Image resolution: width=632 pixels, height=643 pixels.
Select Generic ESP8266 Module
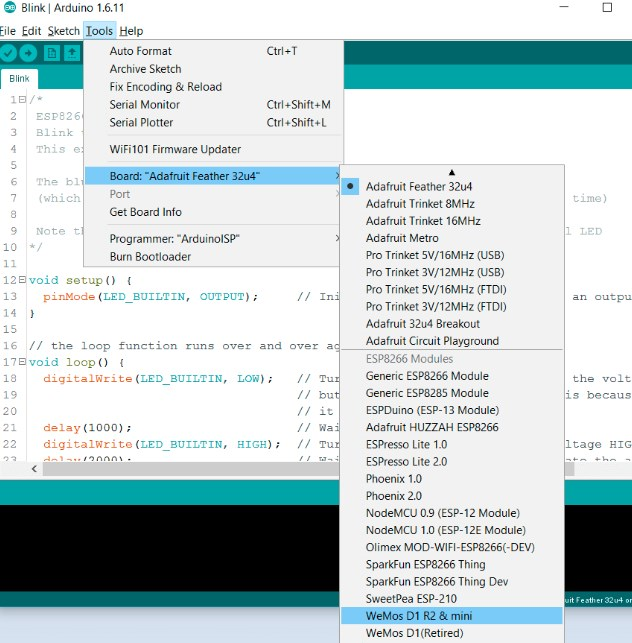pos(453,376)
